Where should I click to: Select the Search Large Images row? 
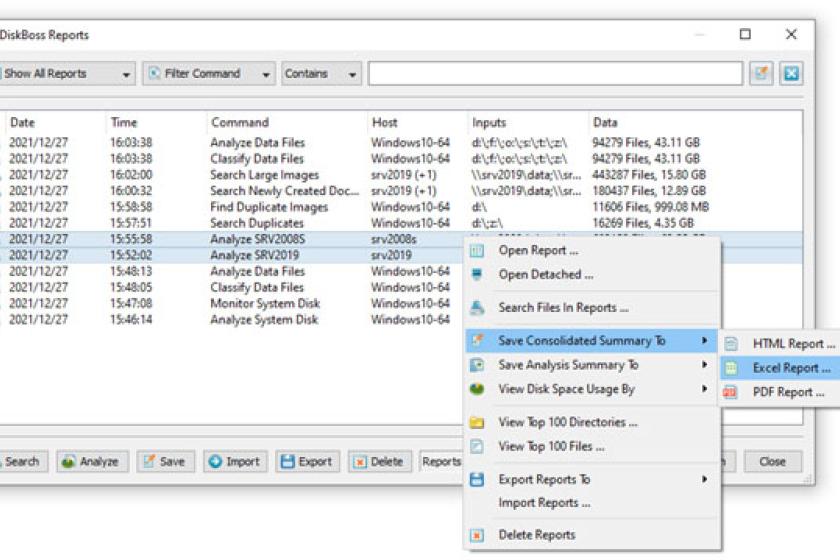click(x=401, y=175)
